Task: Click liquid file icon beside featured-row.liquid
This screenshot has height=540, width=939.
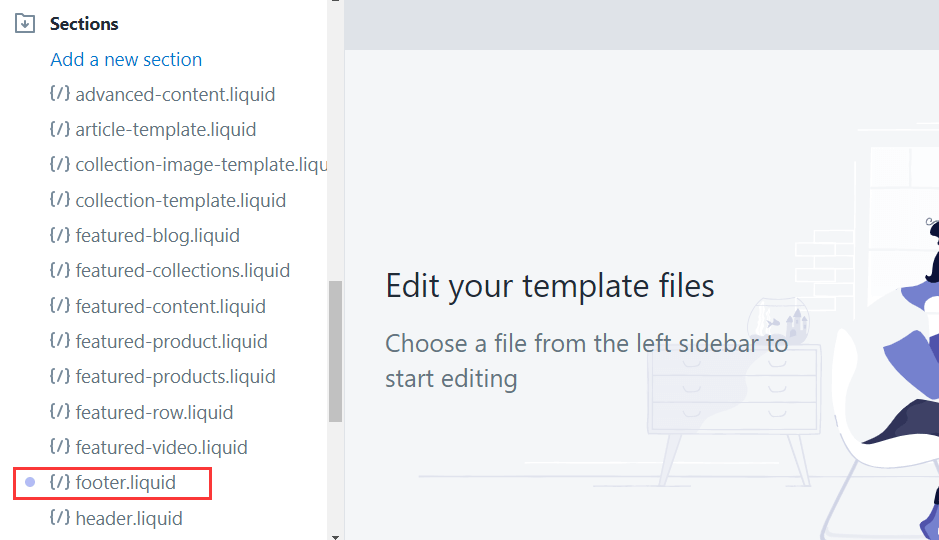Action: click(x=60, y=411)
